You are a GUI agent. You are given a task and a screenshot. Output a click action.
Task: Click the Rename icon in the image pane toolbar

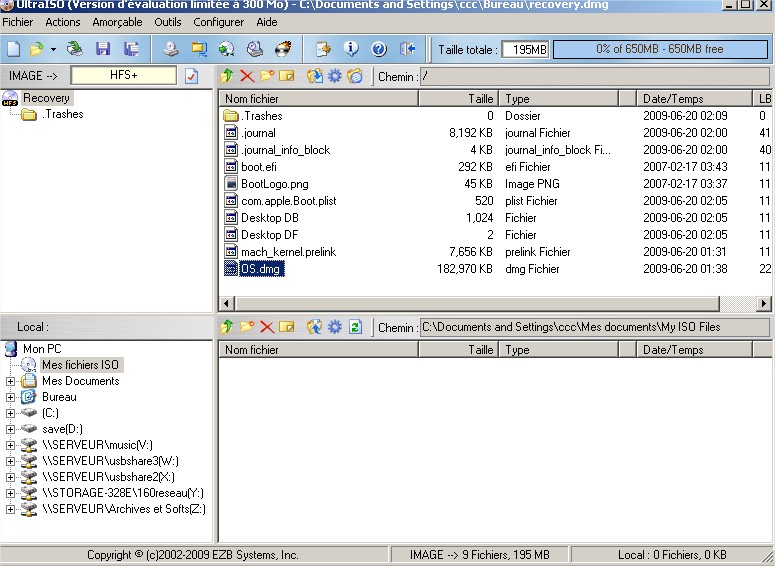(287, 76)
